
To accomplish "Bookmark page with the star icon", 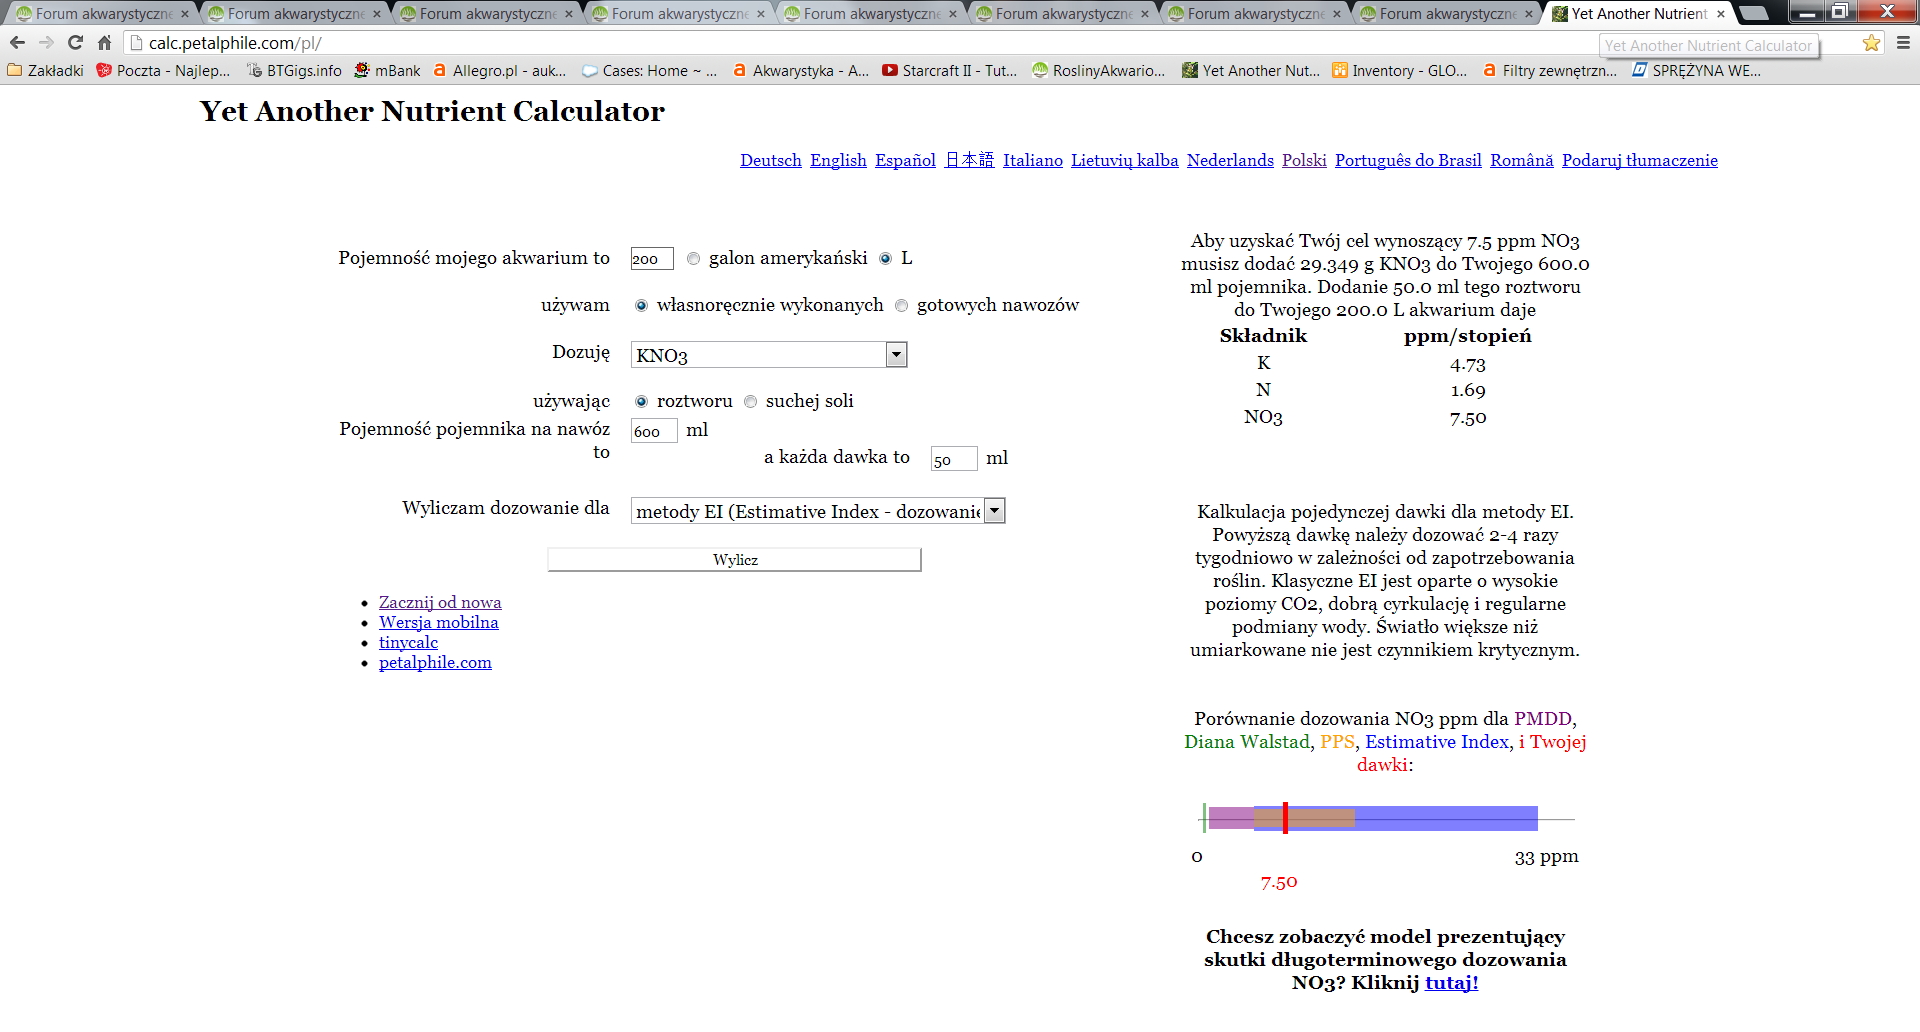I will [x=1871, y=43].
